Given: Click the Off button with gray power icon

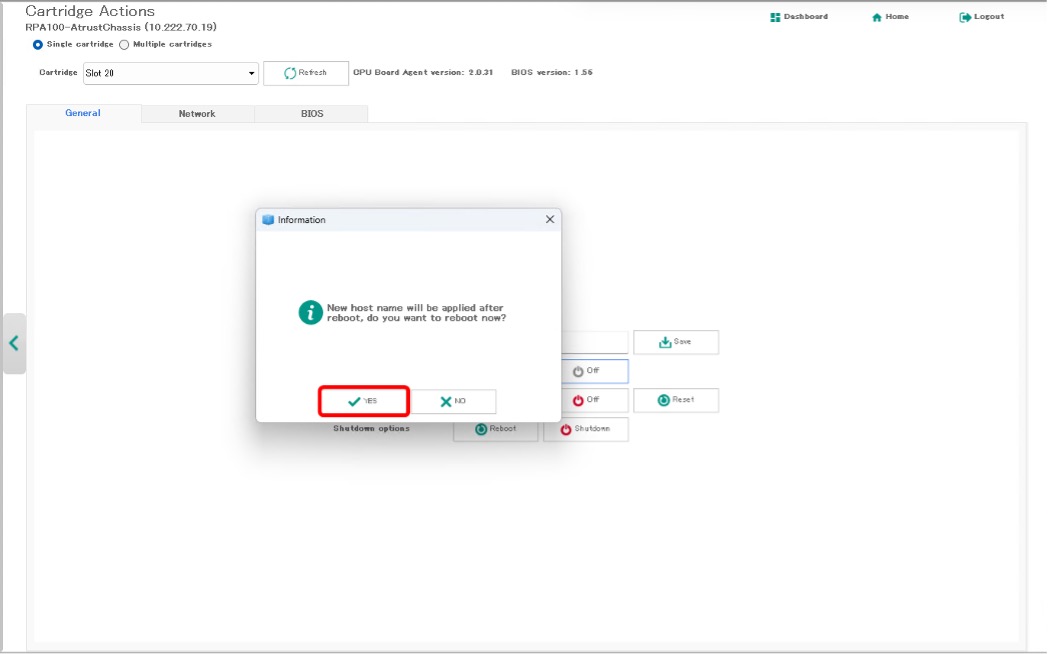Looking at the screenshot, I should point(585,371).
